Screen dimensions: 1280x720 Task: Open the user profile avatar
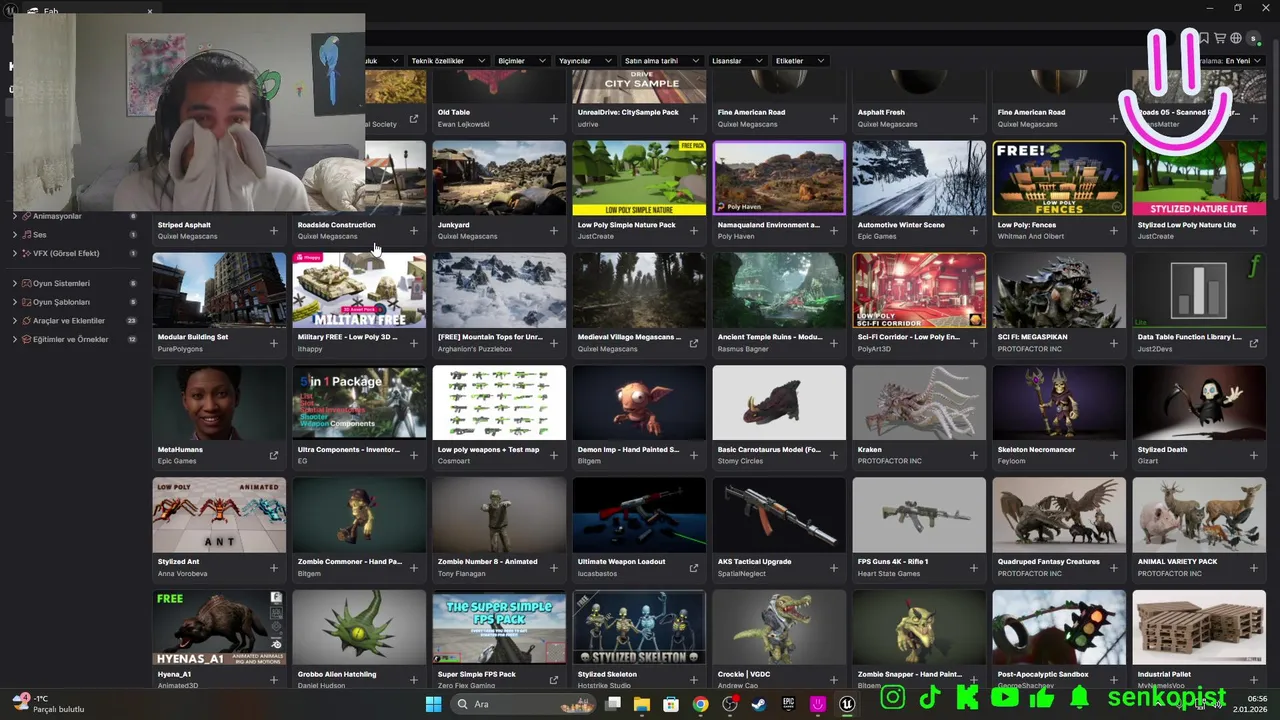pos(1253,38)
